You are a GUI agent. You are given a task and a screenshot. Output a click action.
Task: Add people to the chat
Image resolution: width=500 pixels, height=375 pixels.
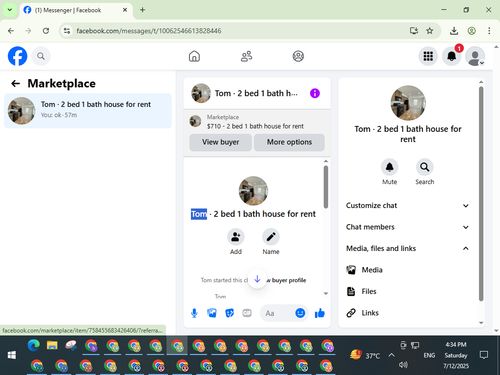click(x=236, y=237)
